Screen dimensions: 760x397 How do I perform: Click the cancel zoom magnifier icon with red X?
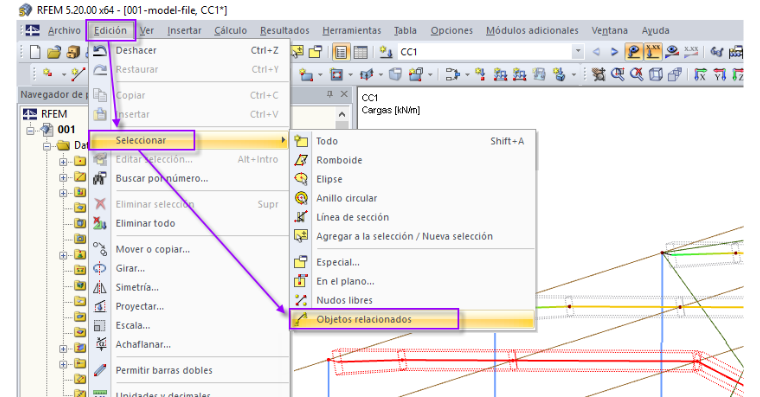coord(636,74)
